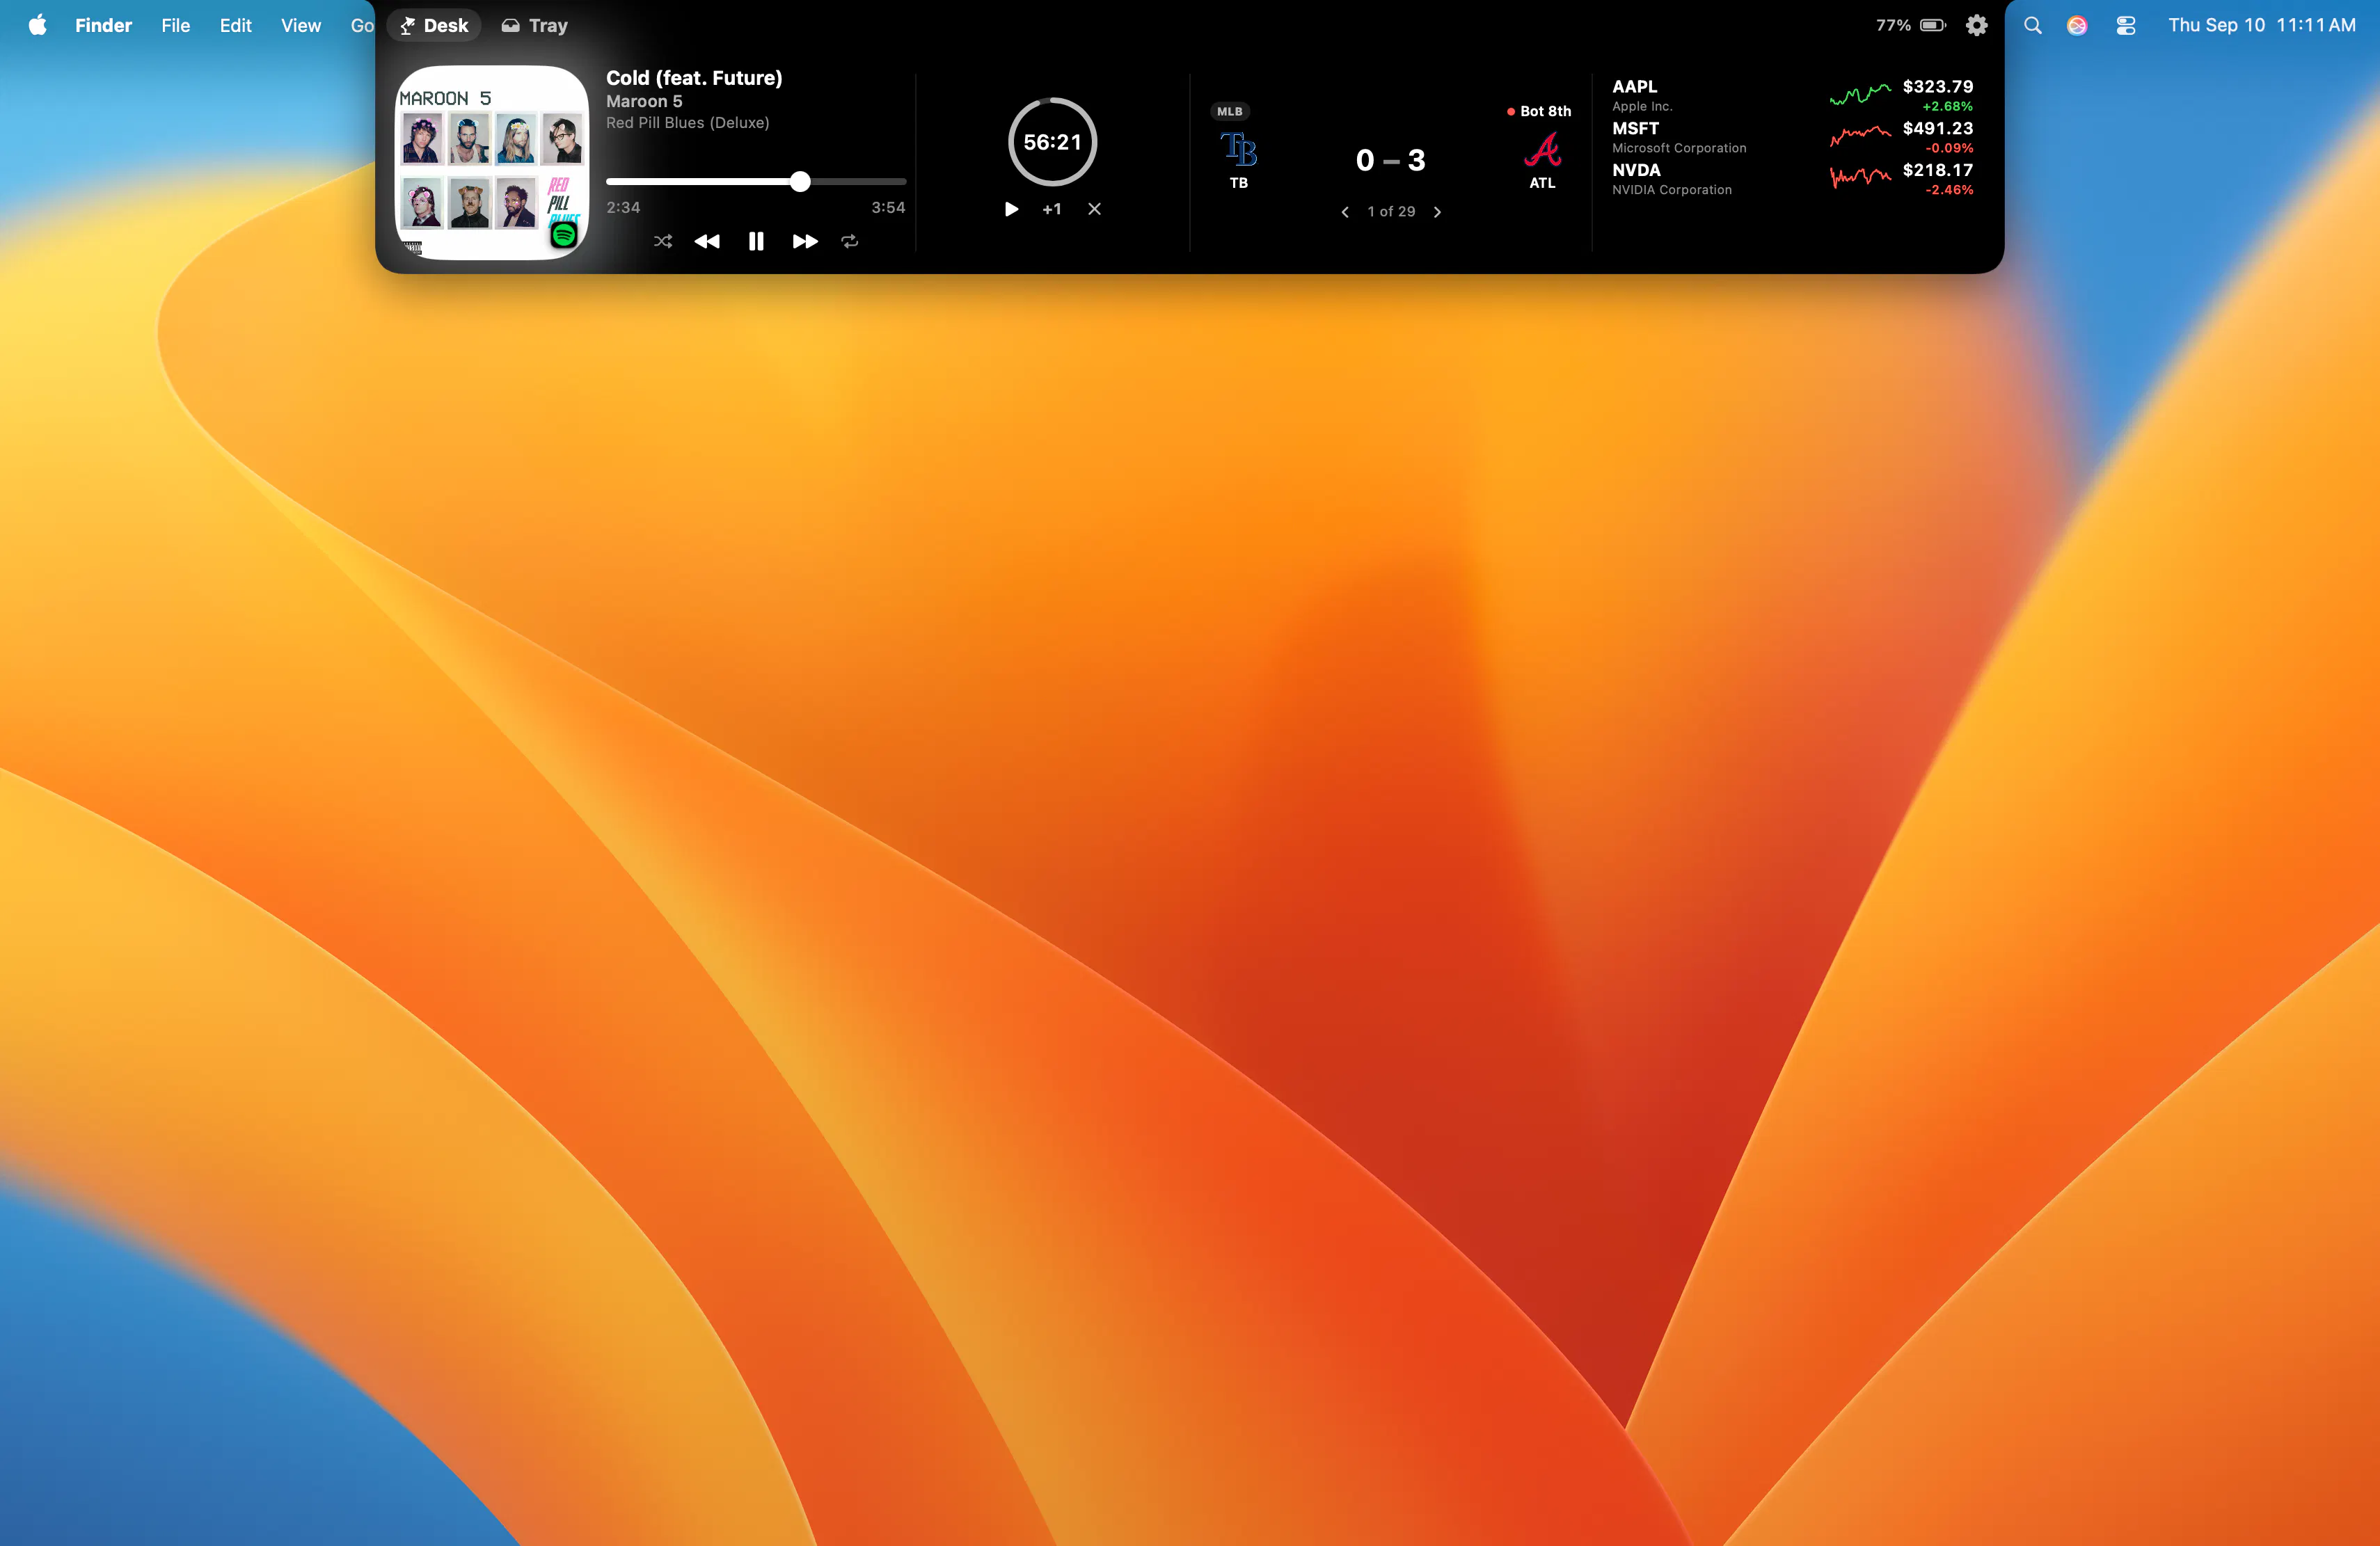
Task: Click the elapsed time 2:34
Action: click(623, 208)
